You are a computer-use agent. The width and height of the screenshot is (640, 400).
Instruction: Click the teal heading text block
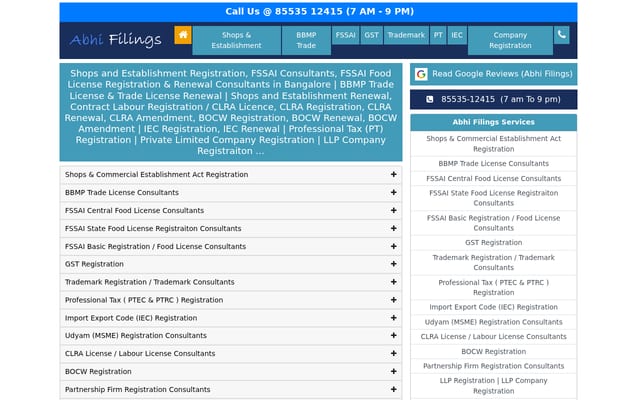pyautogui.click(x=231, y=112)
